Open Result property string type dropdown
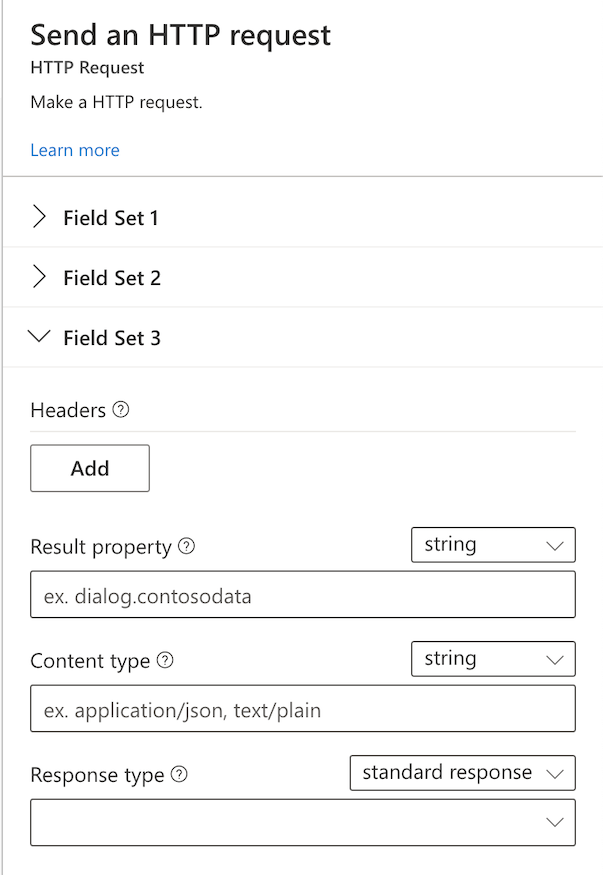 (493, 545)
